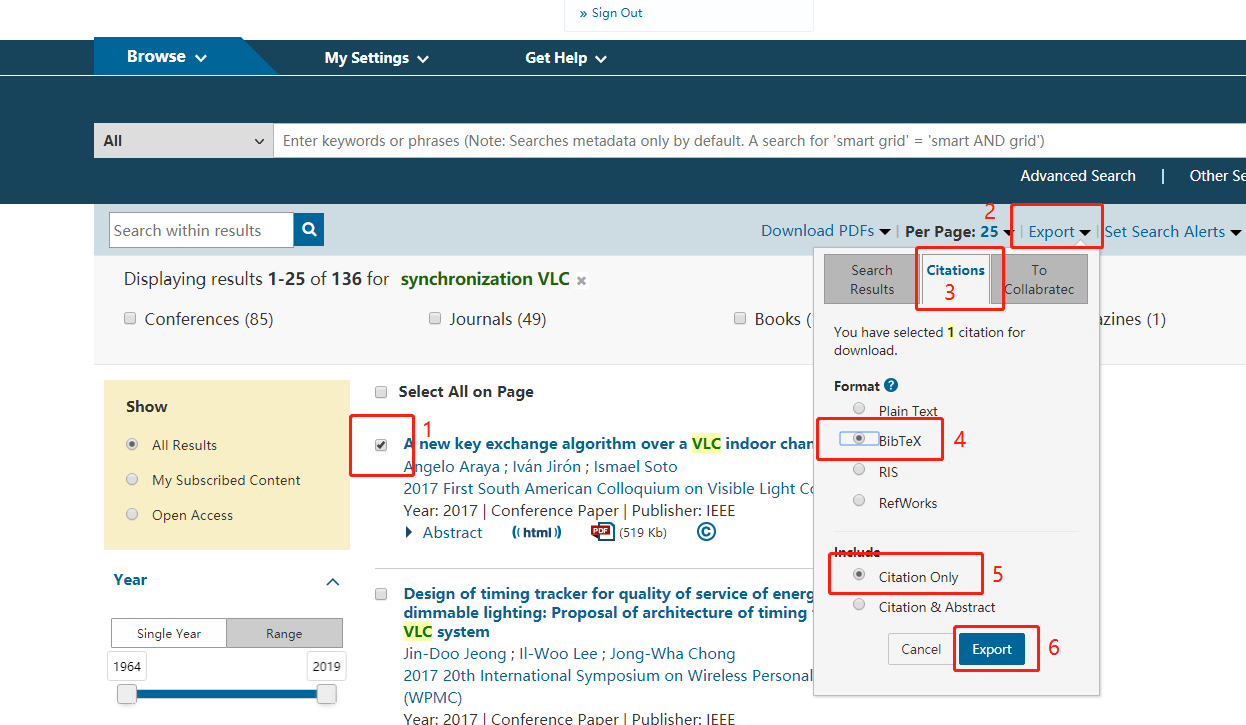Click the HTML view icon on first article

tap(537, 532)
